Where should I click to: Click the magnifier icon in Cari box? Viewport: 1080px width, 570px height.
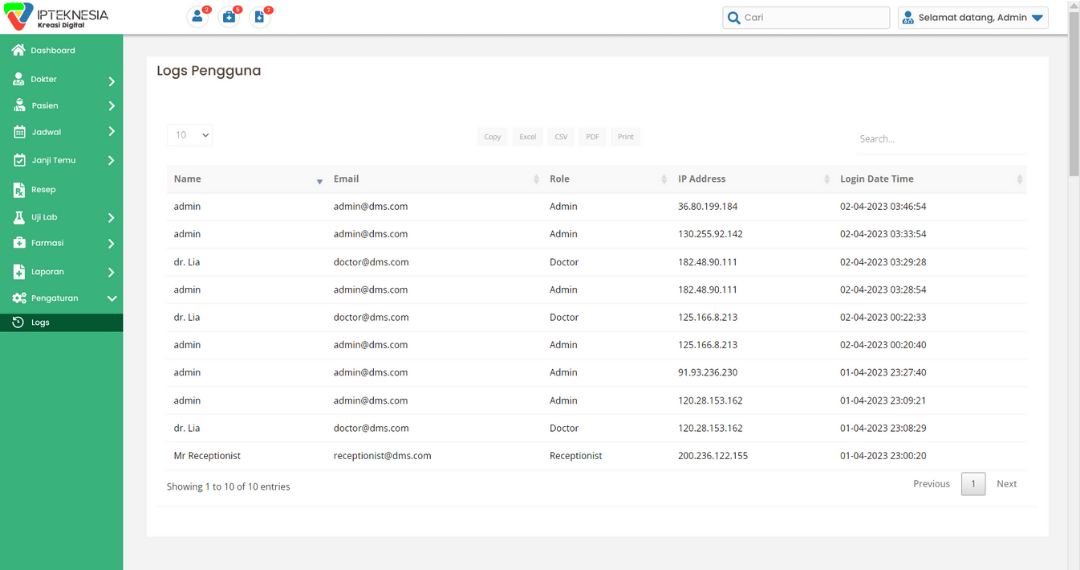coord(734,18)
